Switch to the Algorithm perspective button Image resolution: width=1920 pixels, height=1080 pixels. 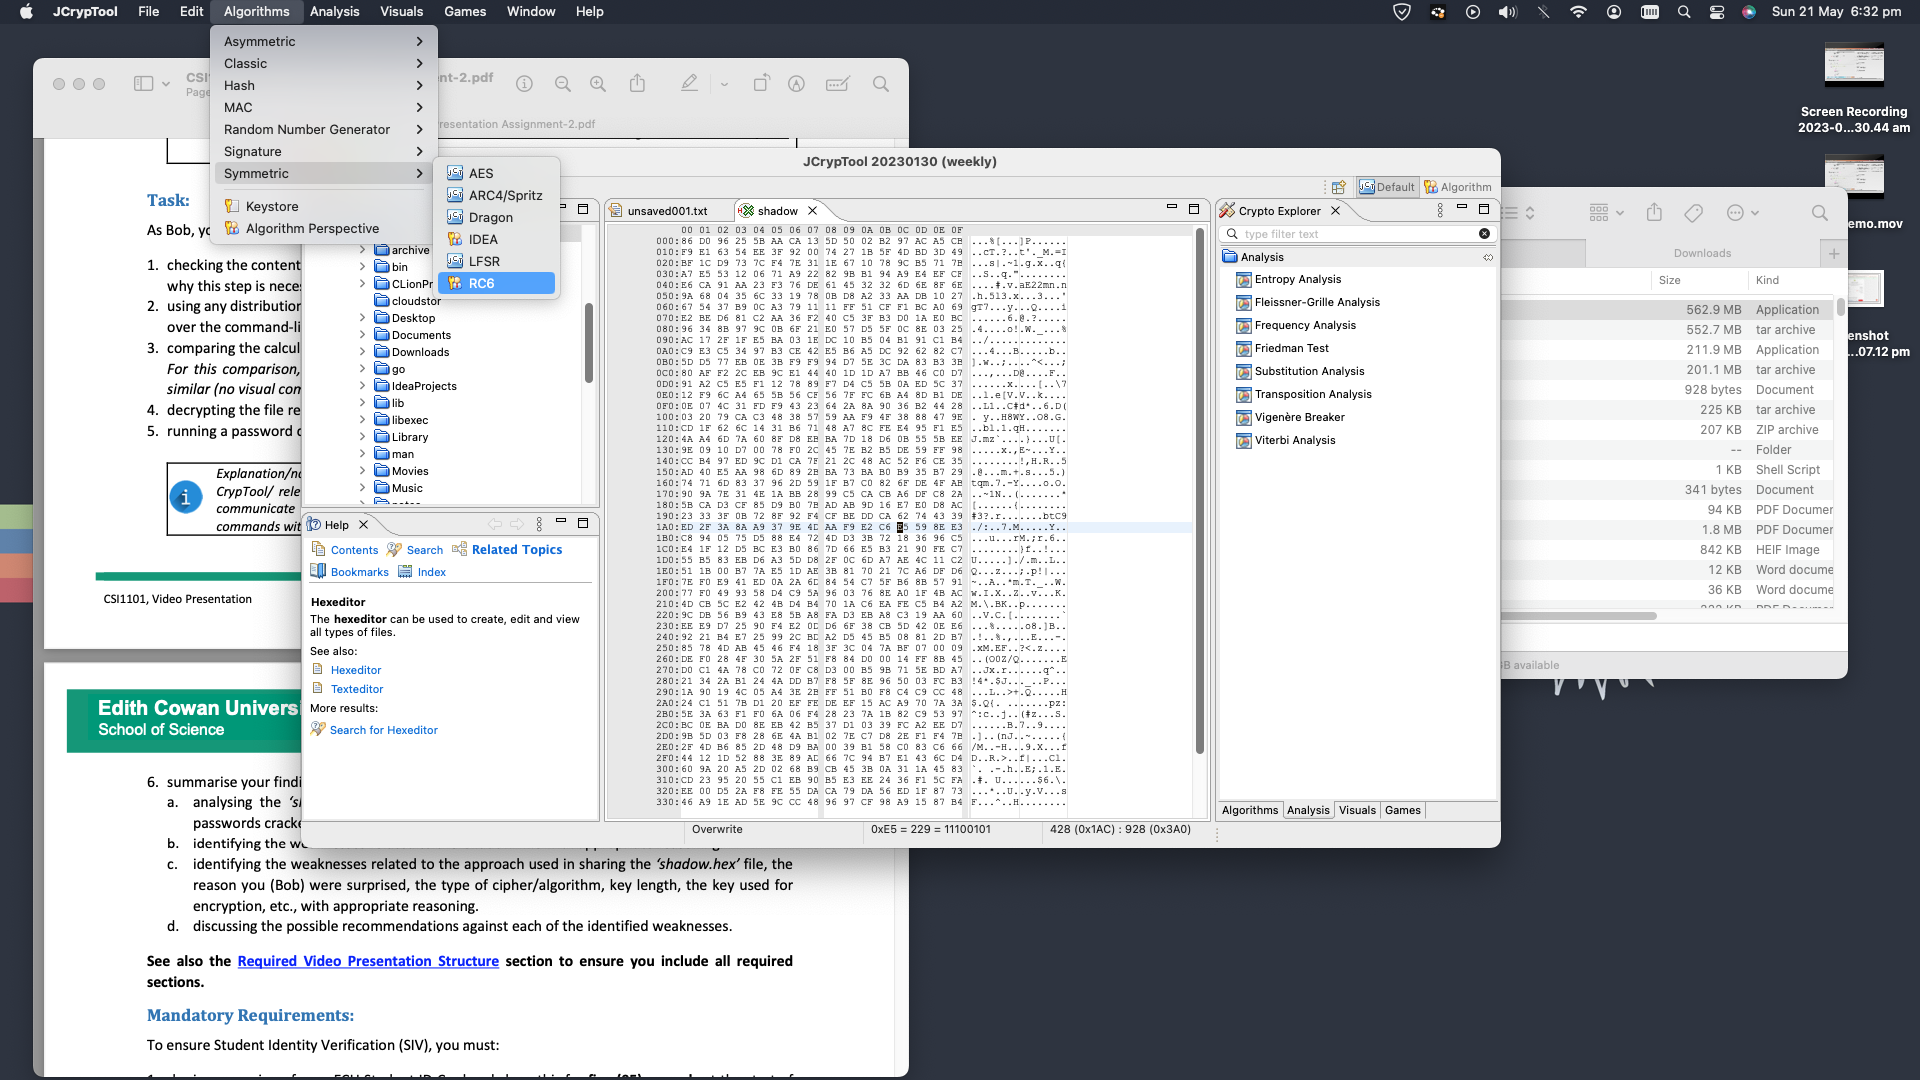click(1457, 187)
